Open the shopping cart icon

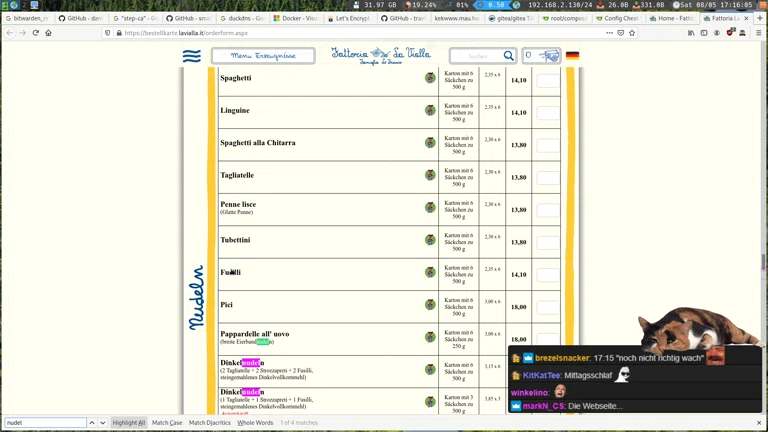(x=550, y=56)
